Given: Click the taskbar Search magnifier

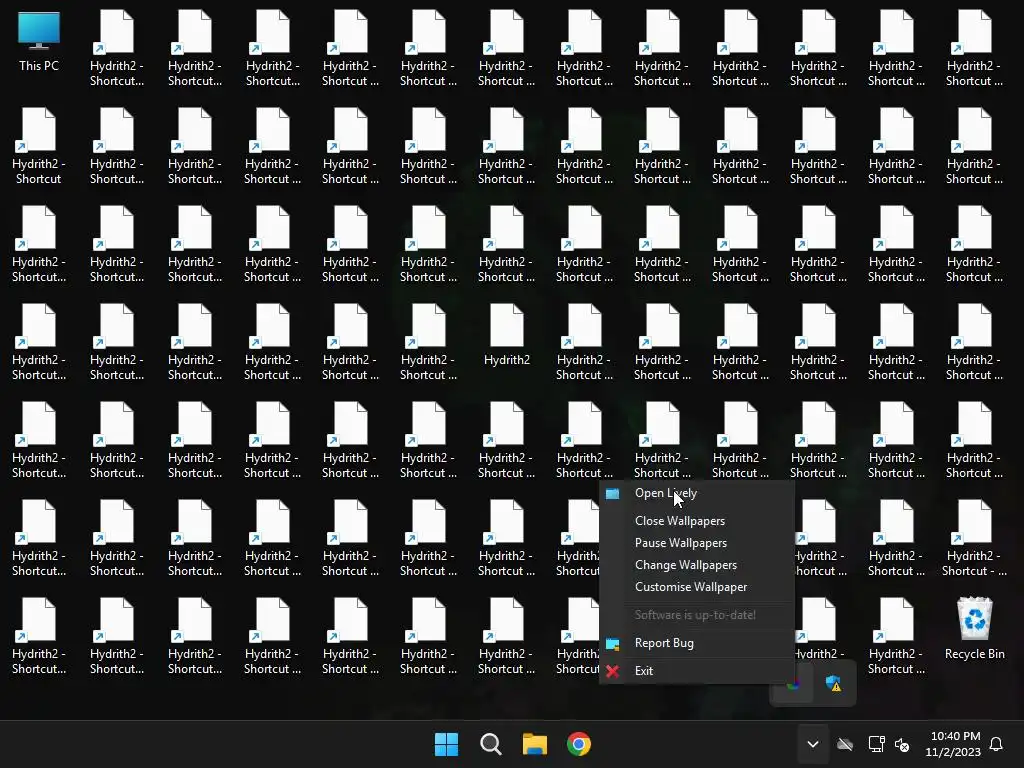Looking at the screenshot, I should [490, 744].
